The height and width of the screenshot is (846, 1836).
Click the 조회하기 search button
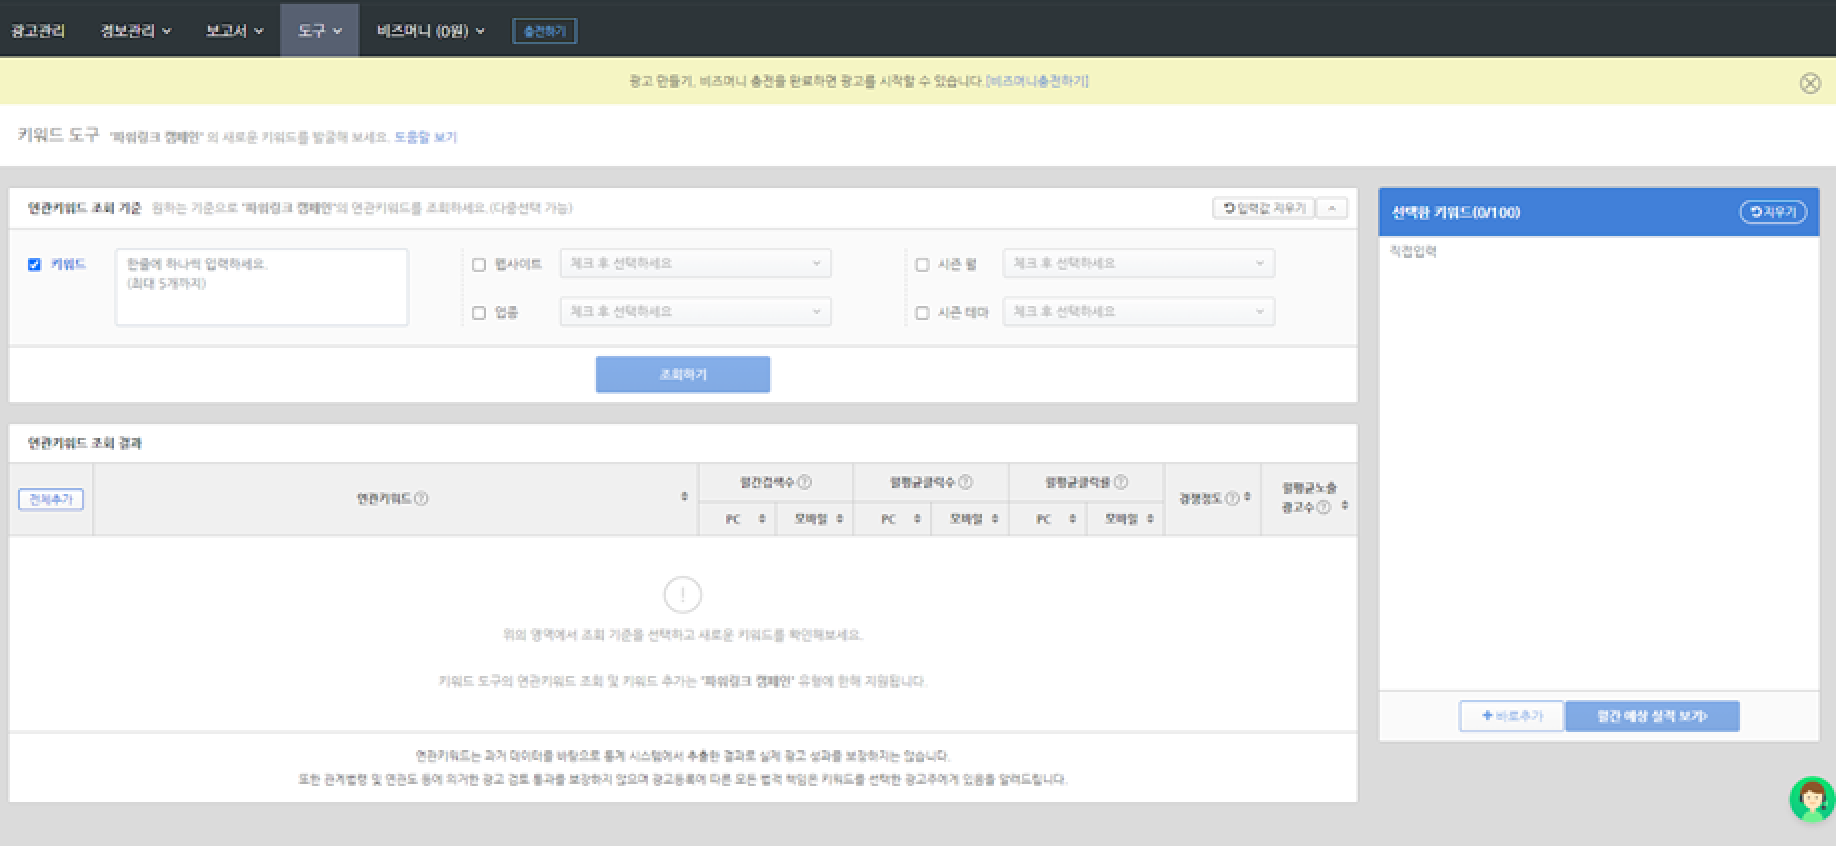tap(683, 374)
